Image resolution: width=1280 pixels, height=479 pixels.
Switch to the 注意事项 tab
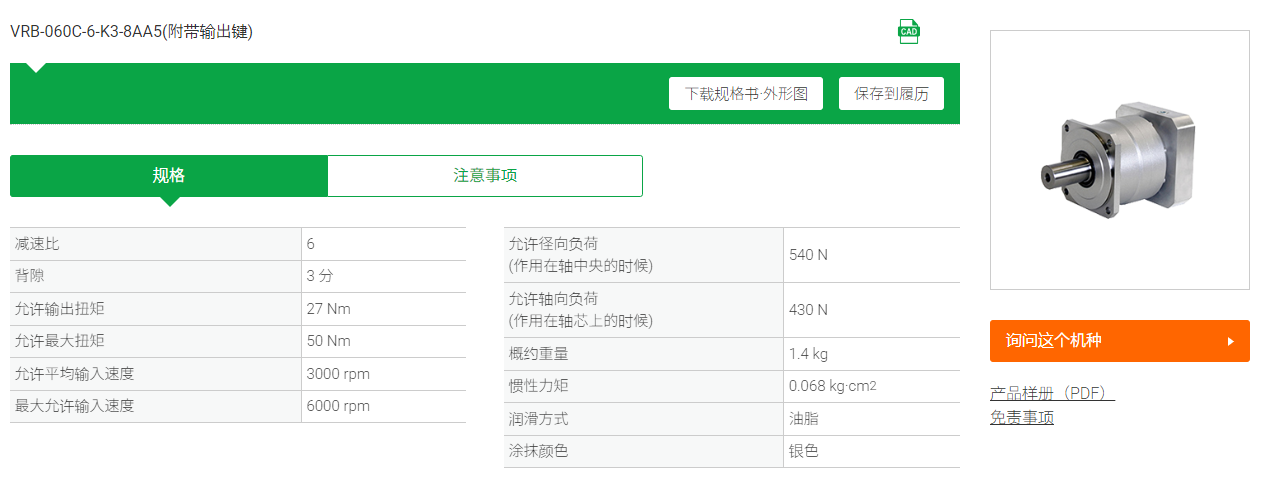[x=485, y=176]
